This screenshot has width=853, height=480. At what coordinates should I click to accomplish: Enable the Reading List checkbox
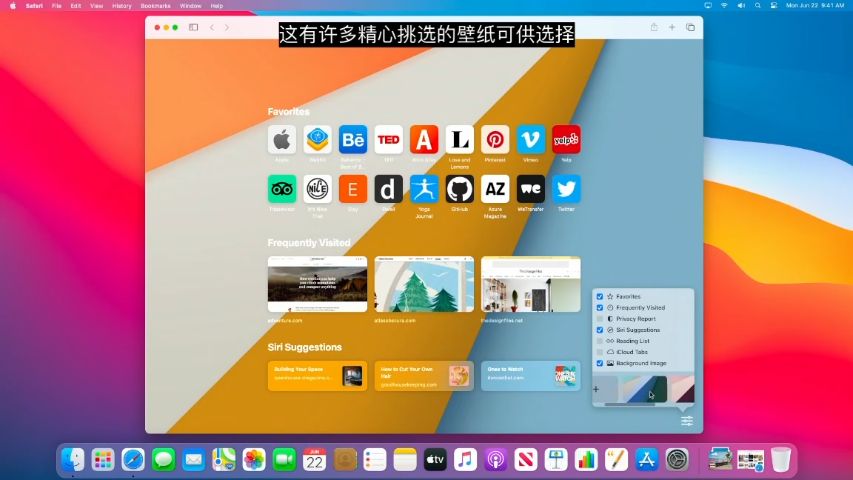pyautogui.click(x=600, y=341)
